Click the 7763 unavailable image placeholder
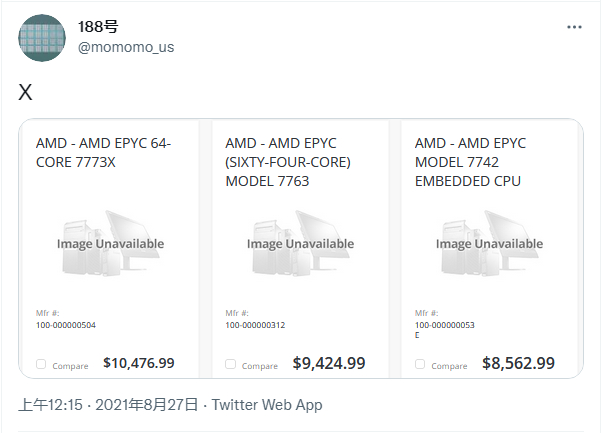Image resolution: width=602 pixels, height=433 pixels. click(300, 243)
